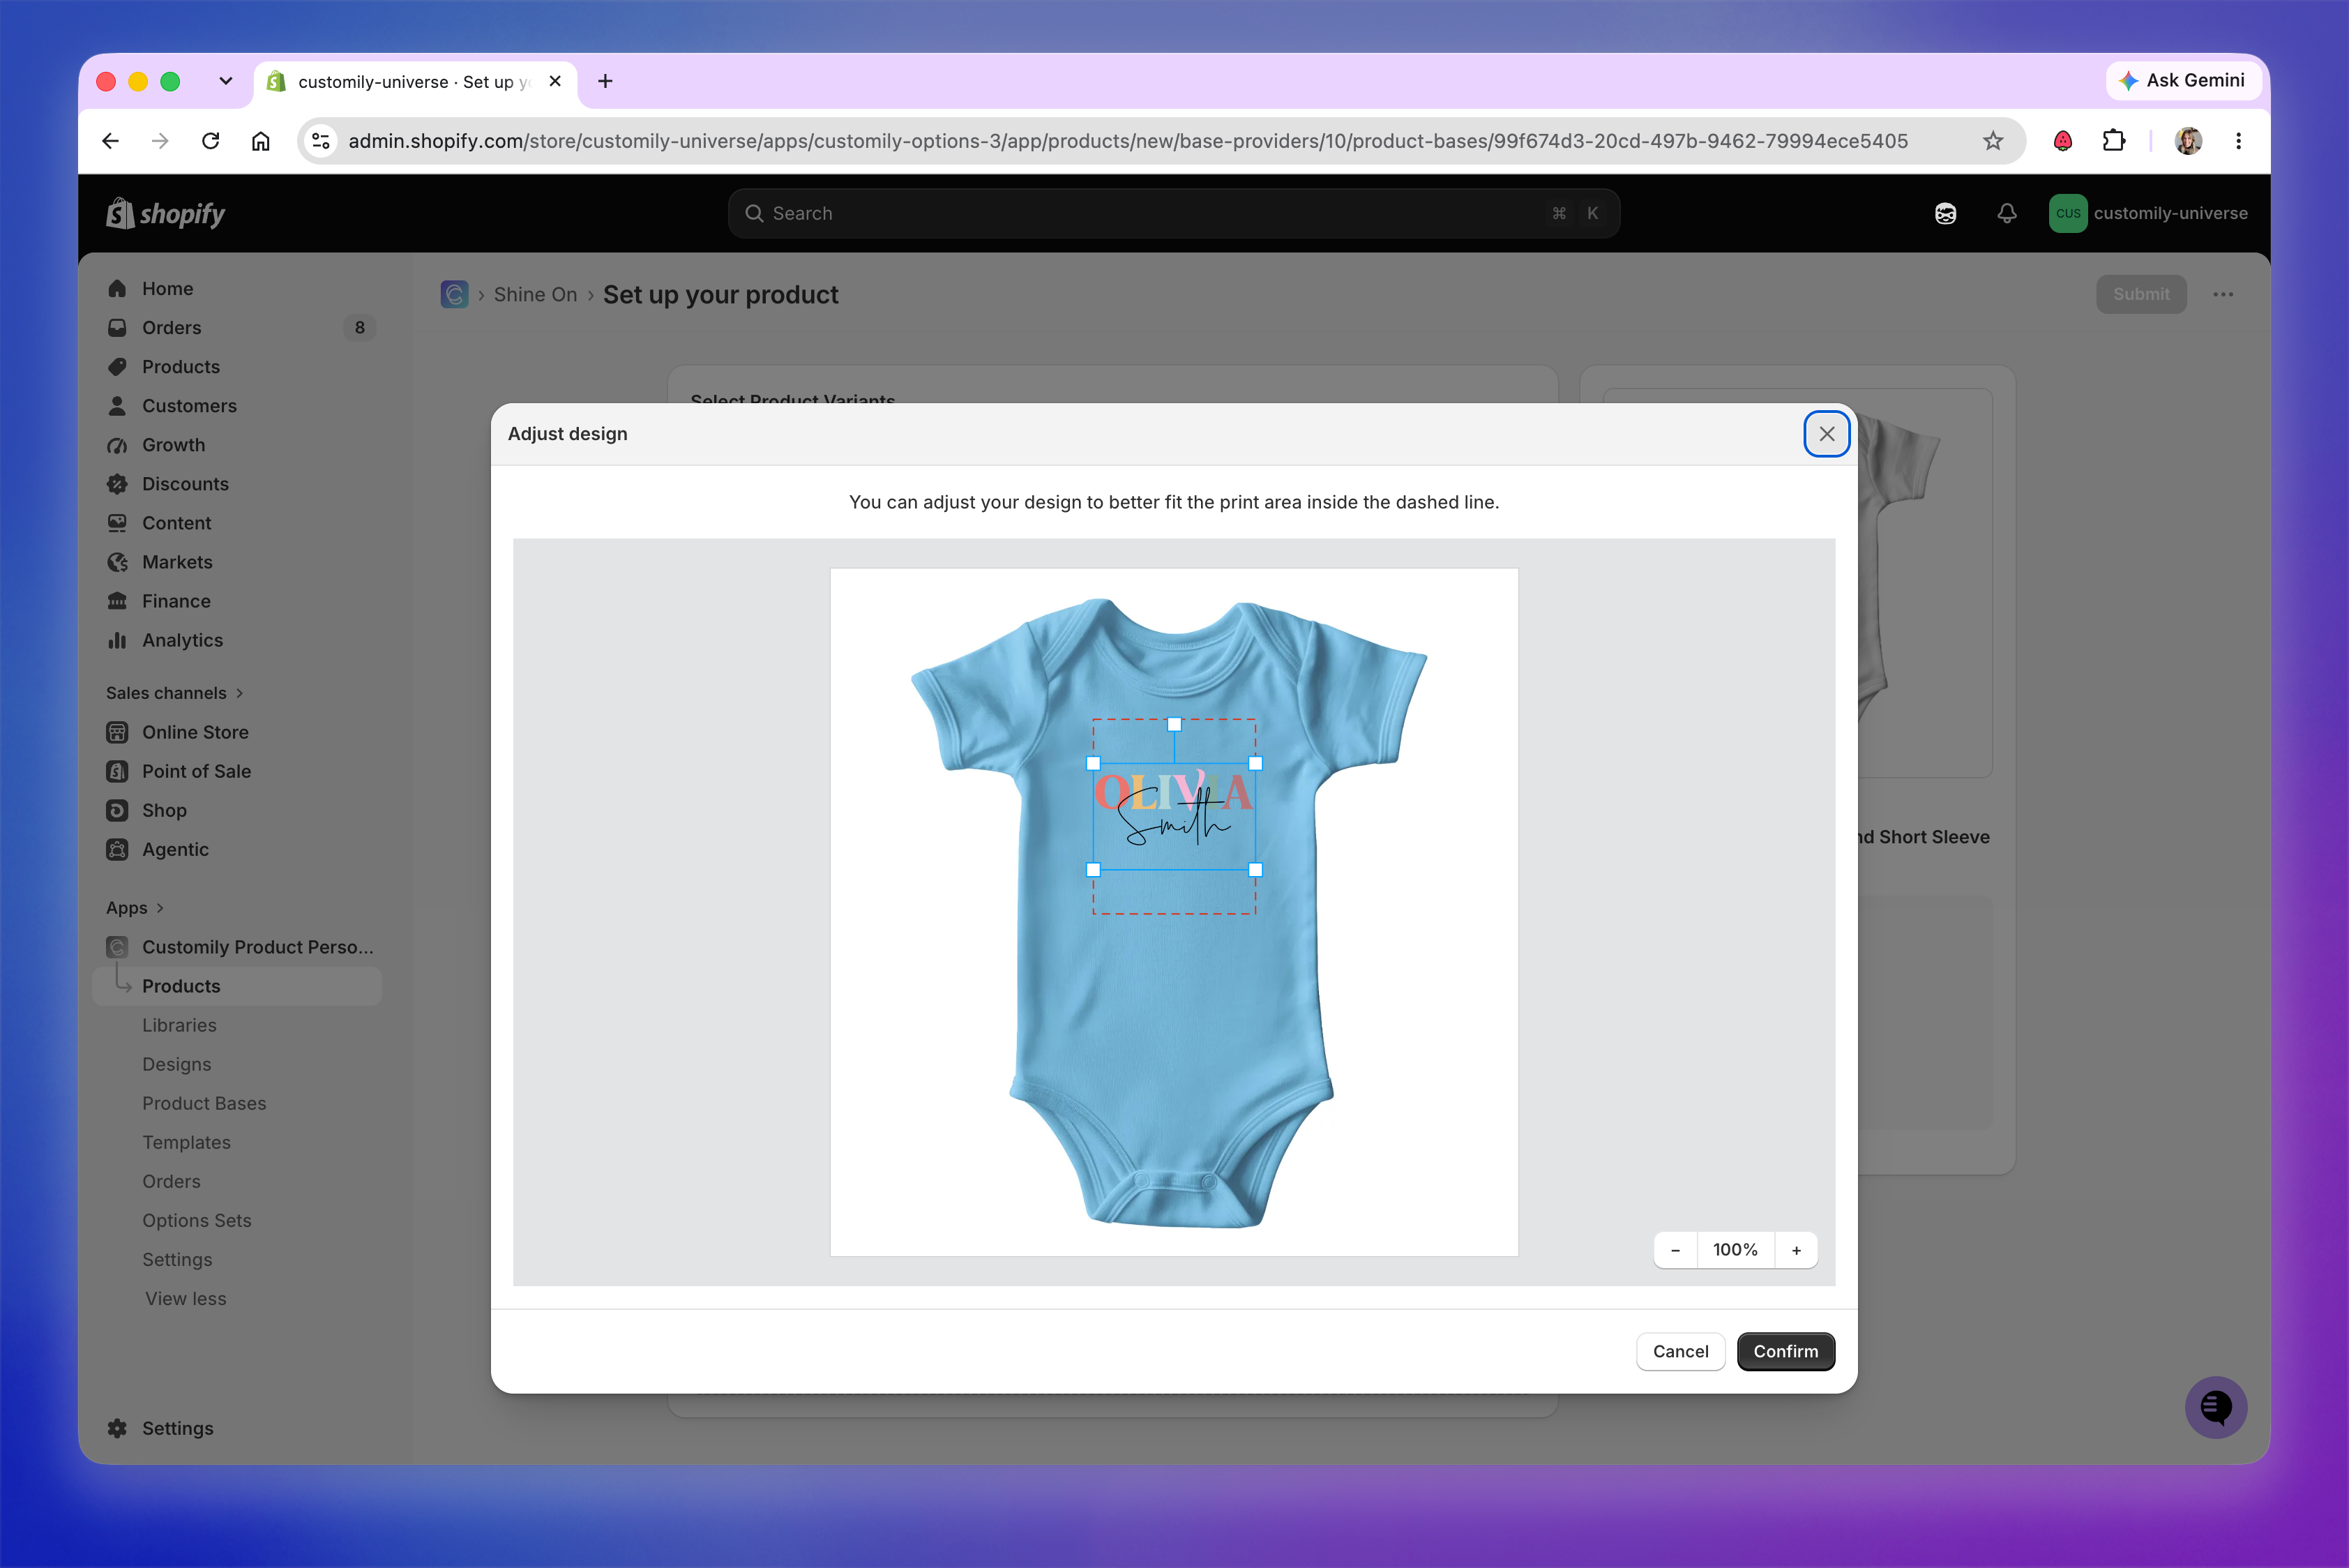Click the bottom-left resize handle of the design
Viewport: 2349px width, 1568px height.
[1093, 870]
